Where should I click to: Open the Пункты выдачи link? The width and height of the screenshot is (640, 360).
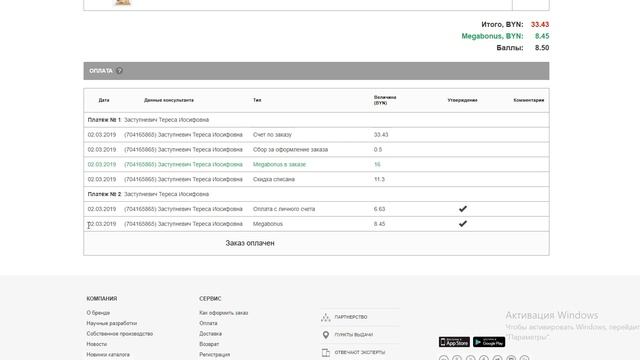click(353, 335)
